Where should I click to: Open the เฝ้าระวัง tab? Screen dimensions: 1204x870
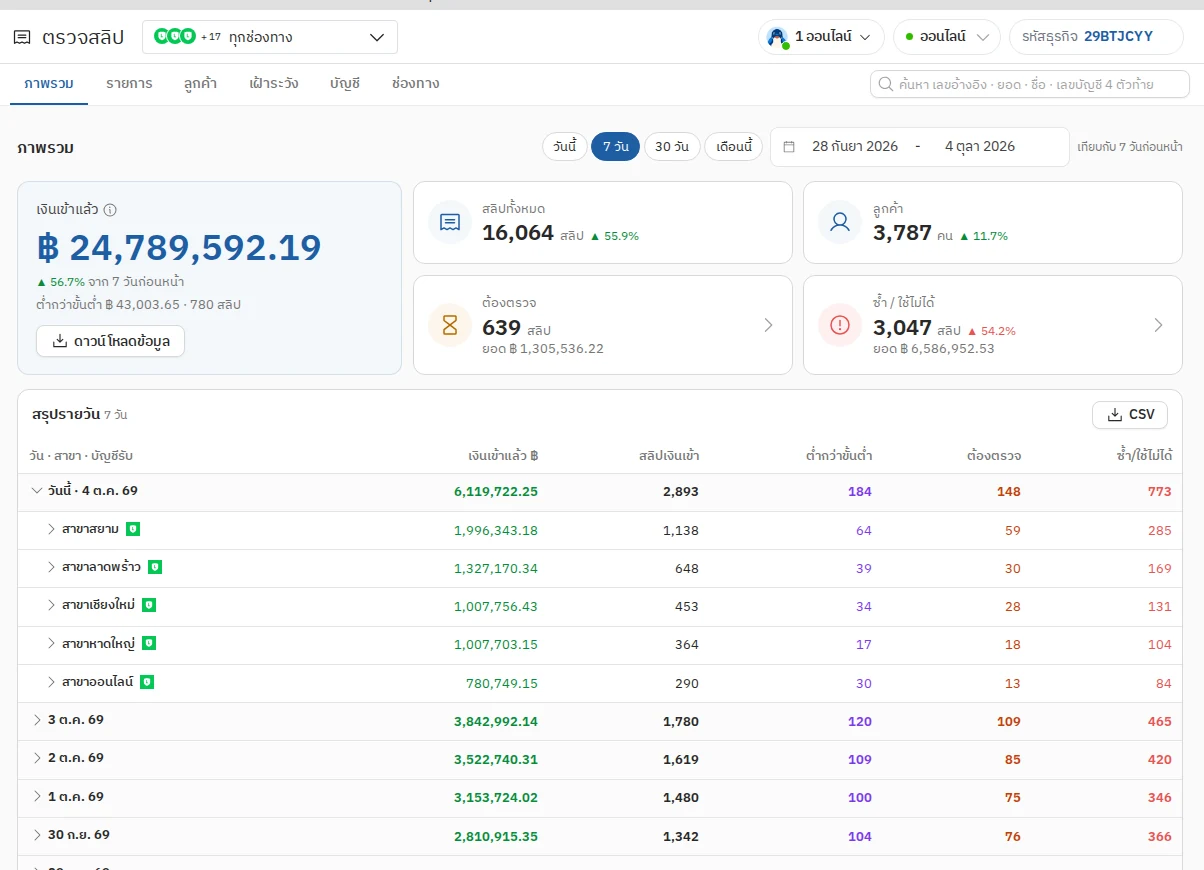tap(274, 84)
